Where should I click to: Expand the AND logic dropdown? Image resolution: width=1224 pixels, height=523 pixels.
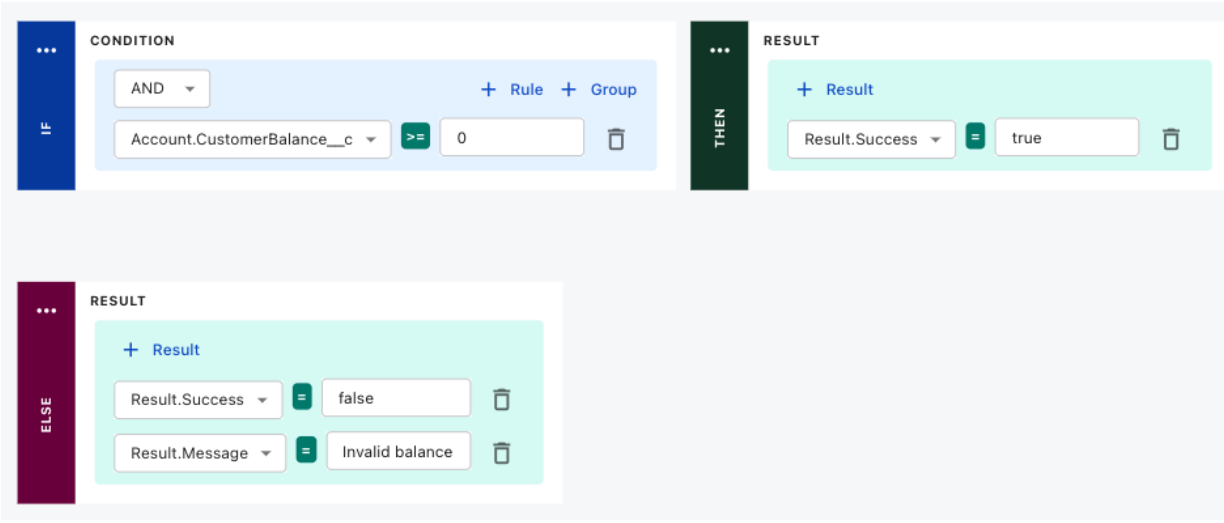coord(162,89)
